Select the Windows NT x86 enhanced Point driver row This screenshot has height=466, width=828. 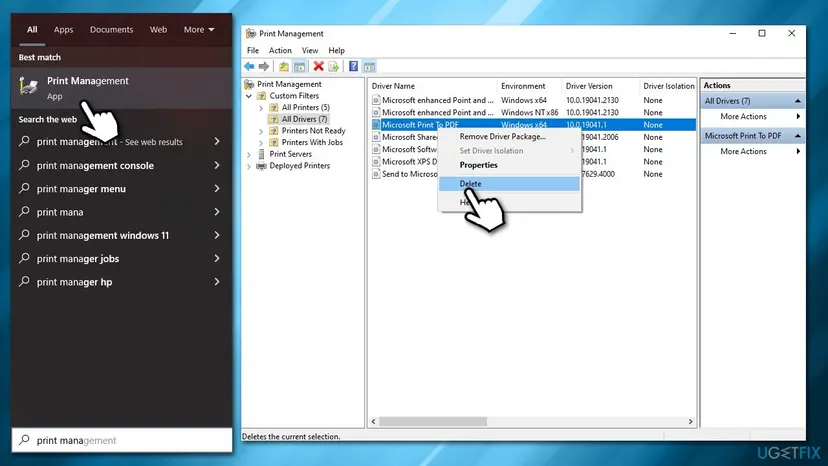pyautogui.click(x=532, y=113)
